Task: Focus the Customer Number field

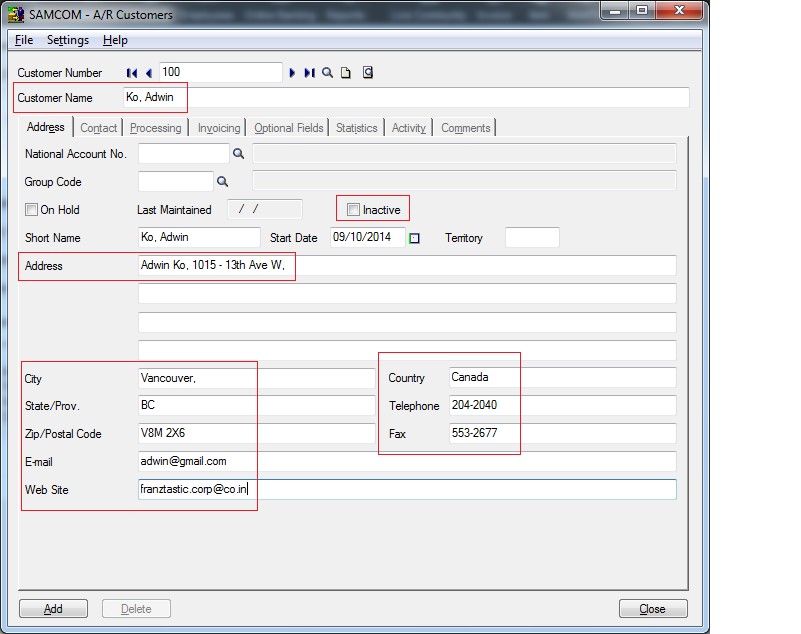Action: coord(221,72)
